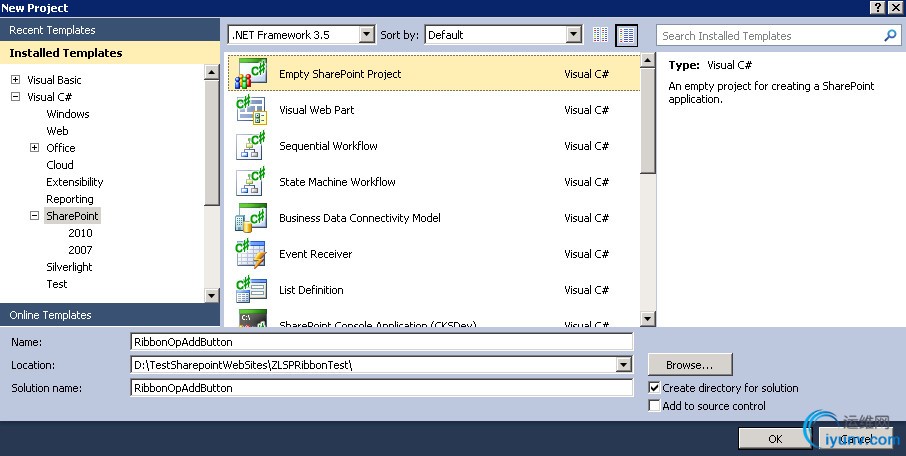Choose Business Data Connectivity Model icon
This screenshot has width=906, height=456.
click(251, 218)
